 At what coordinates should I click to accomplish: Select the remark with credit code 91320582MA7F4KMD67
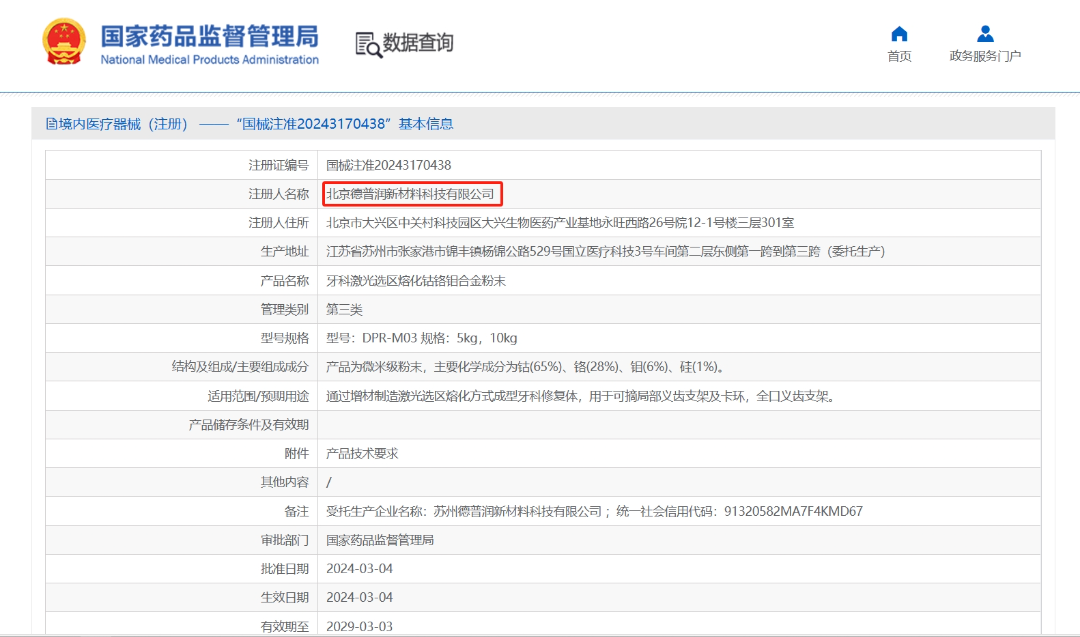pos(594,511)
